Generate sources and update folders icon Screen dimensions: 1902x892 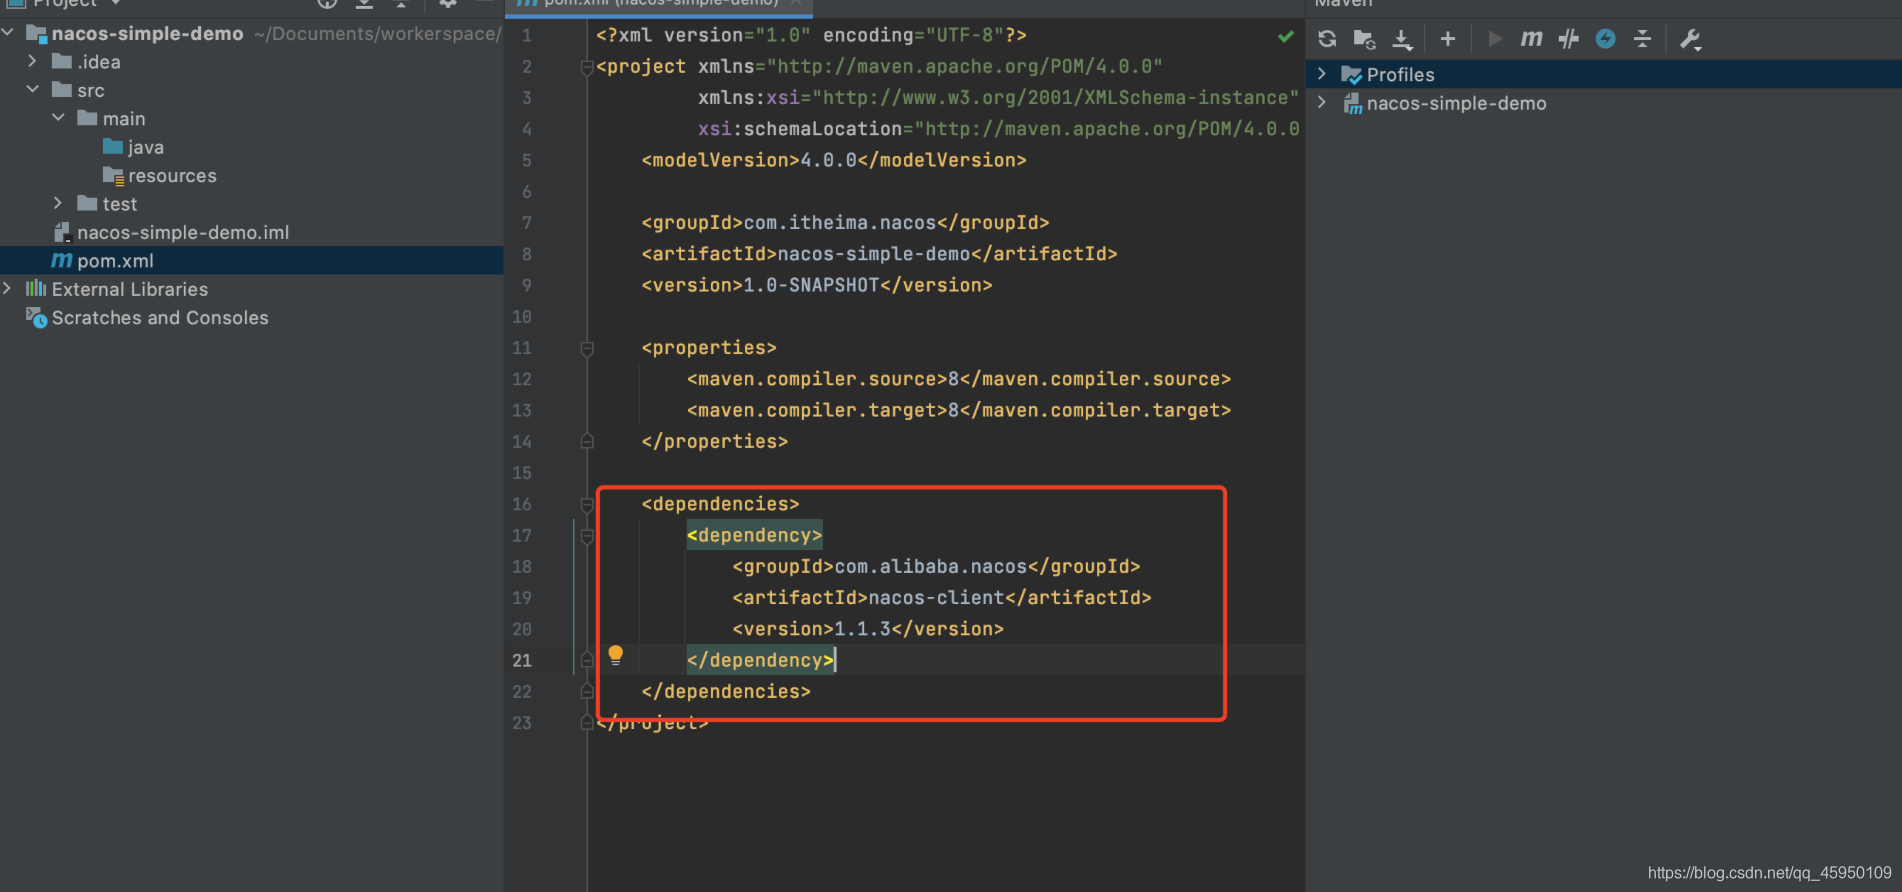click(1364, 39)
